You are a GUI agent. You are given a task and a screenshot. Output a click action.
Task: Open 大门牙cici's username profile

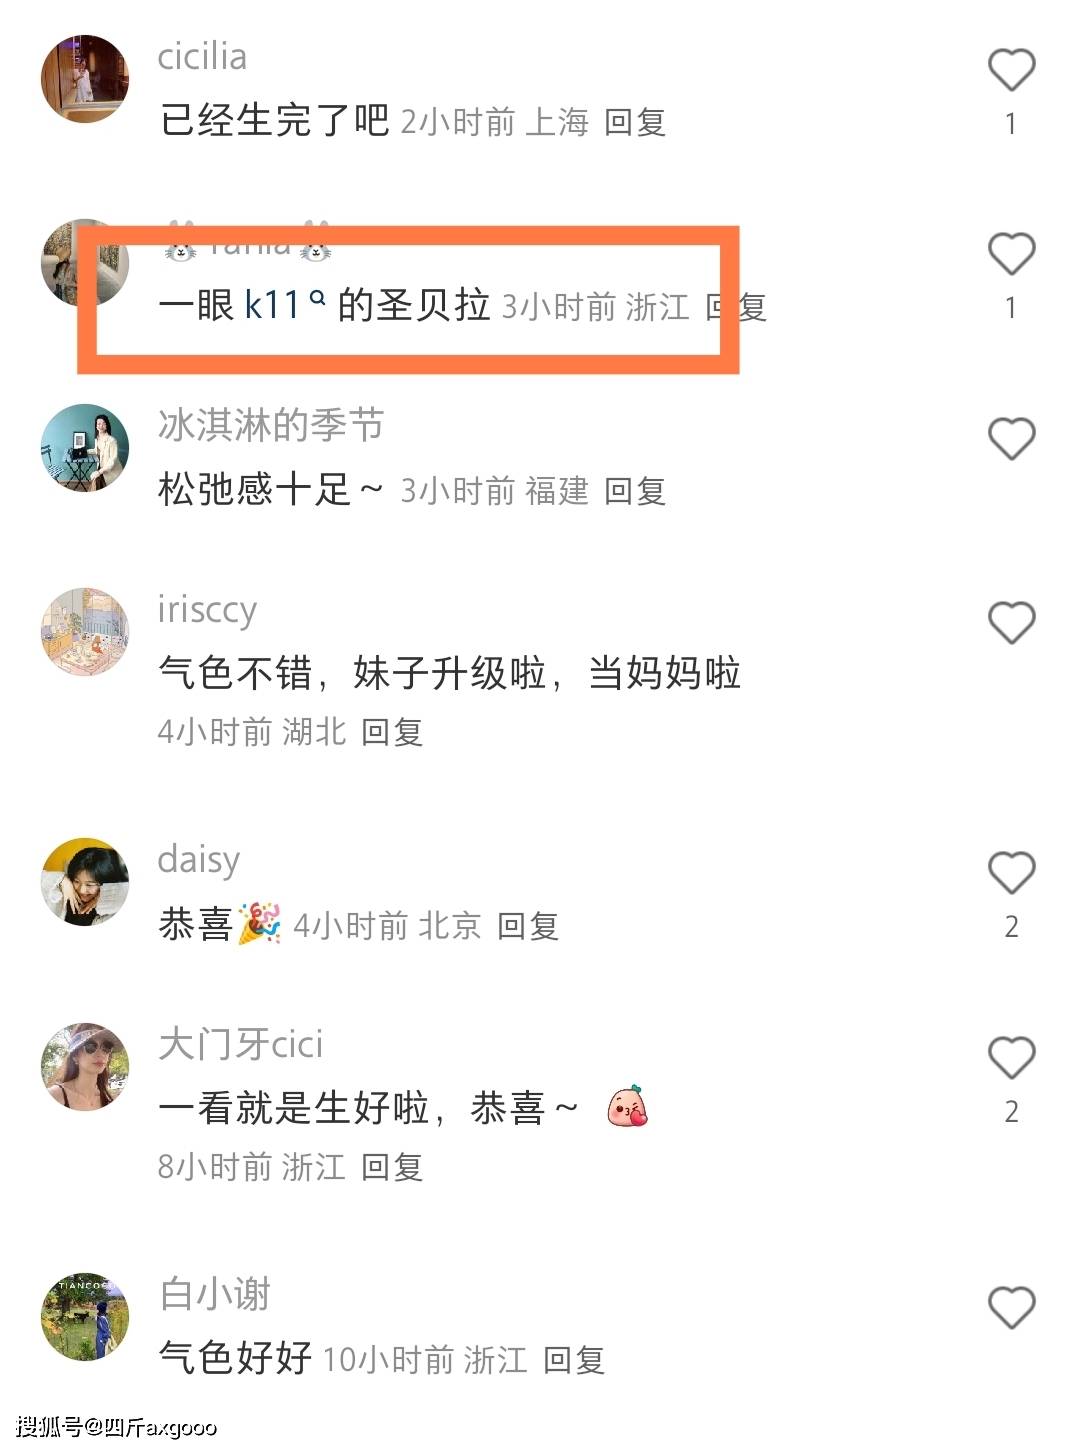(240, 1044)
